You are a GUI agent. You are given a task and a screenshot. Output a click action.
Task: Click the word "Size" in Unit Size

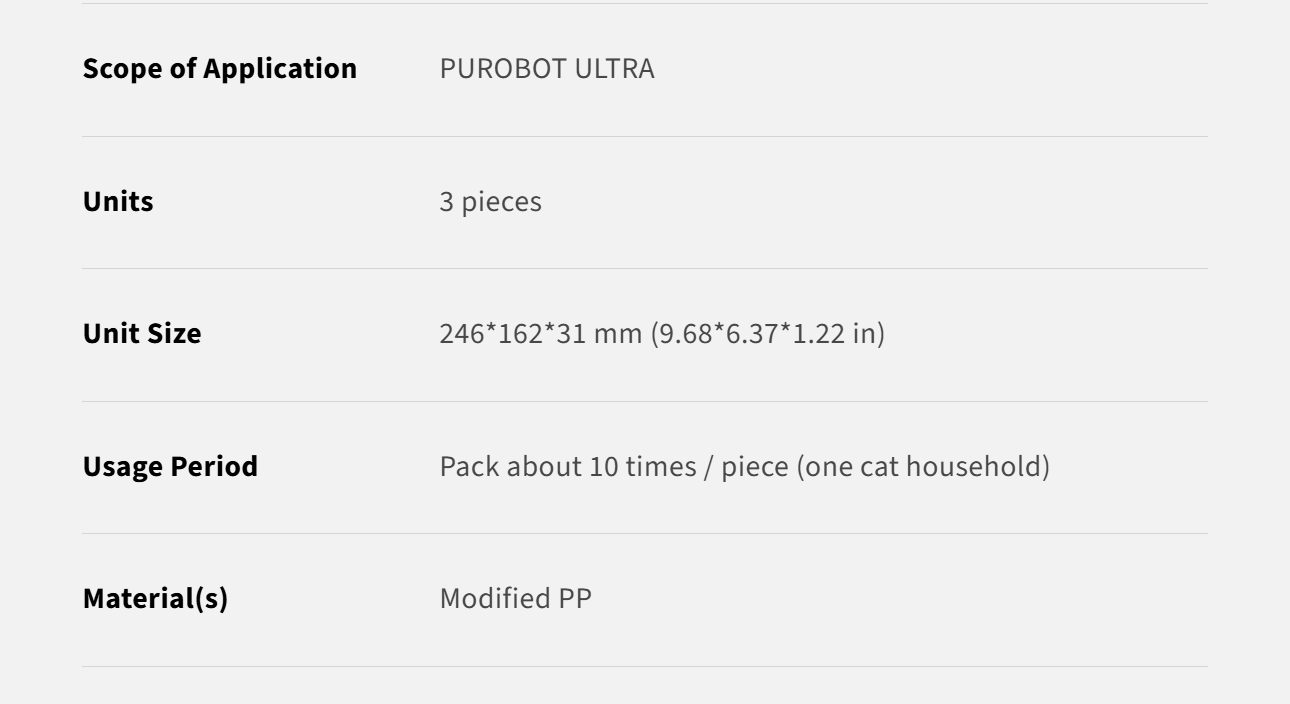[174, 334]
